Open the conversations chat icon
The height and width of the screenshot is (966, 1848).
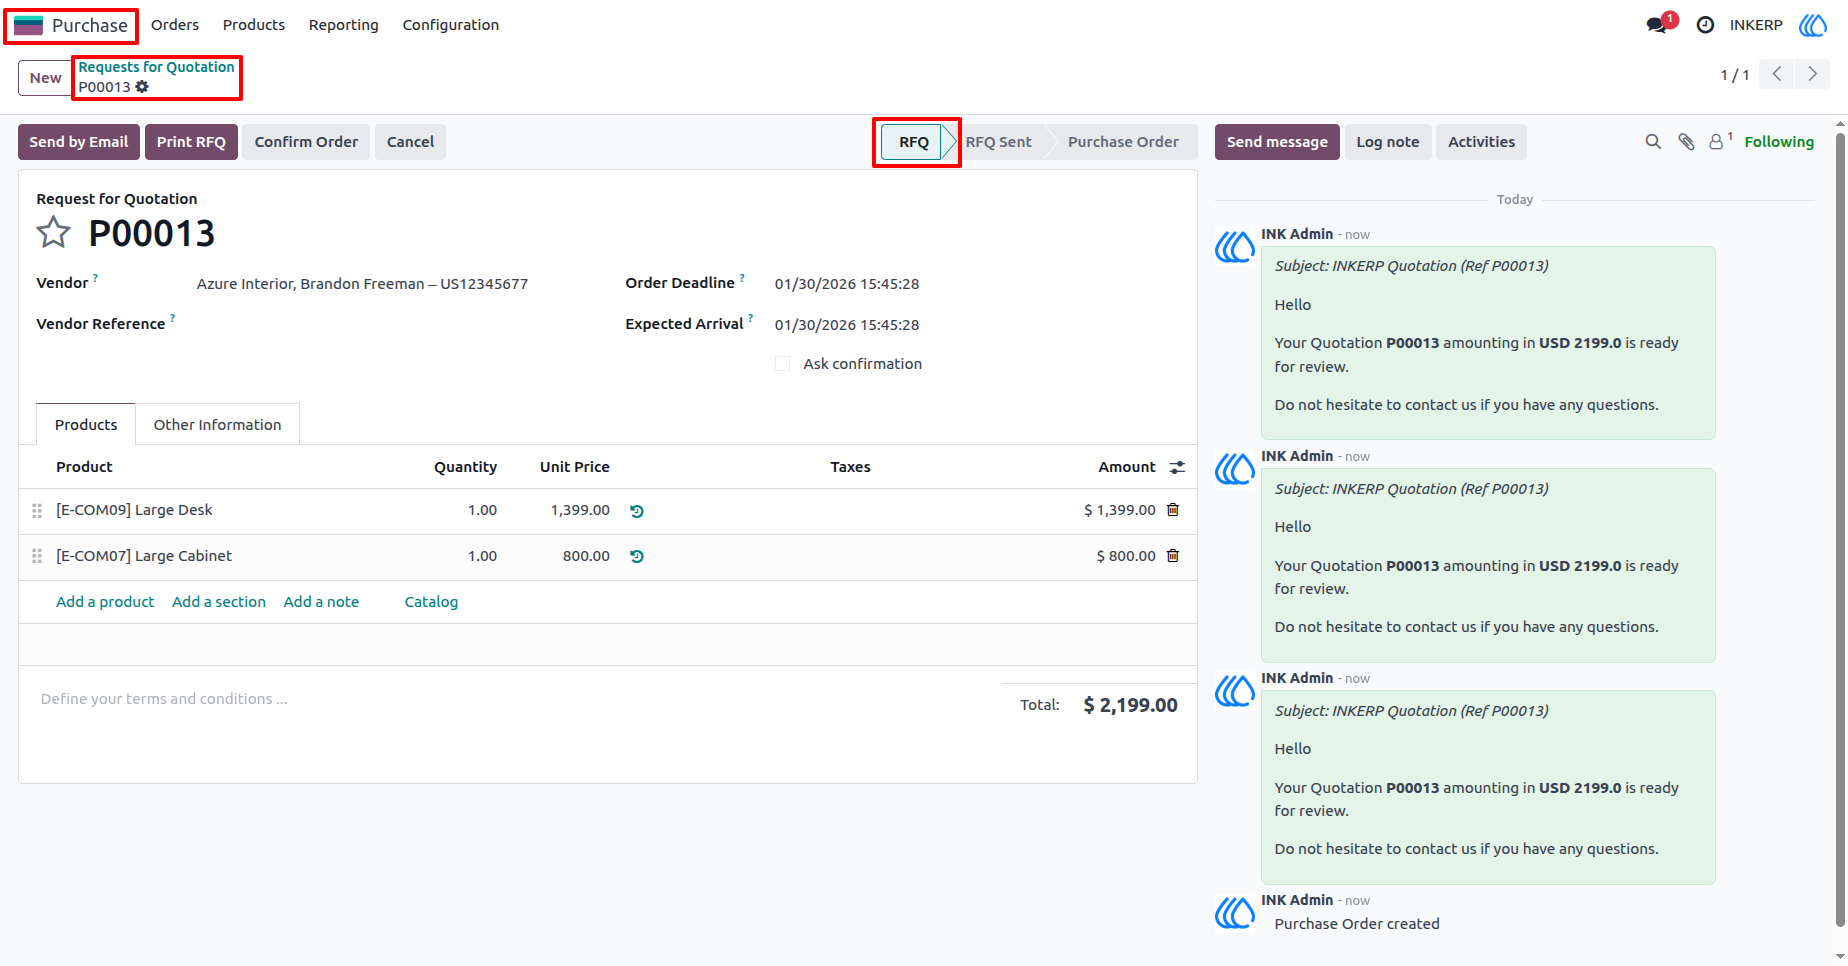pyautogui.click(x=1657, y=25)
